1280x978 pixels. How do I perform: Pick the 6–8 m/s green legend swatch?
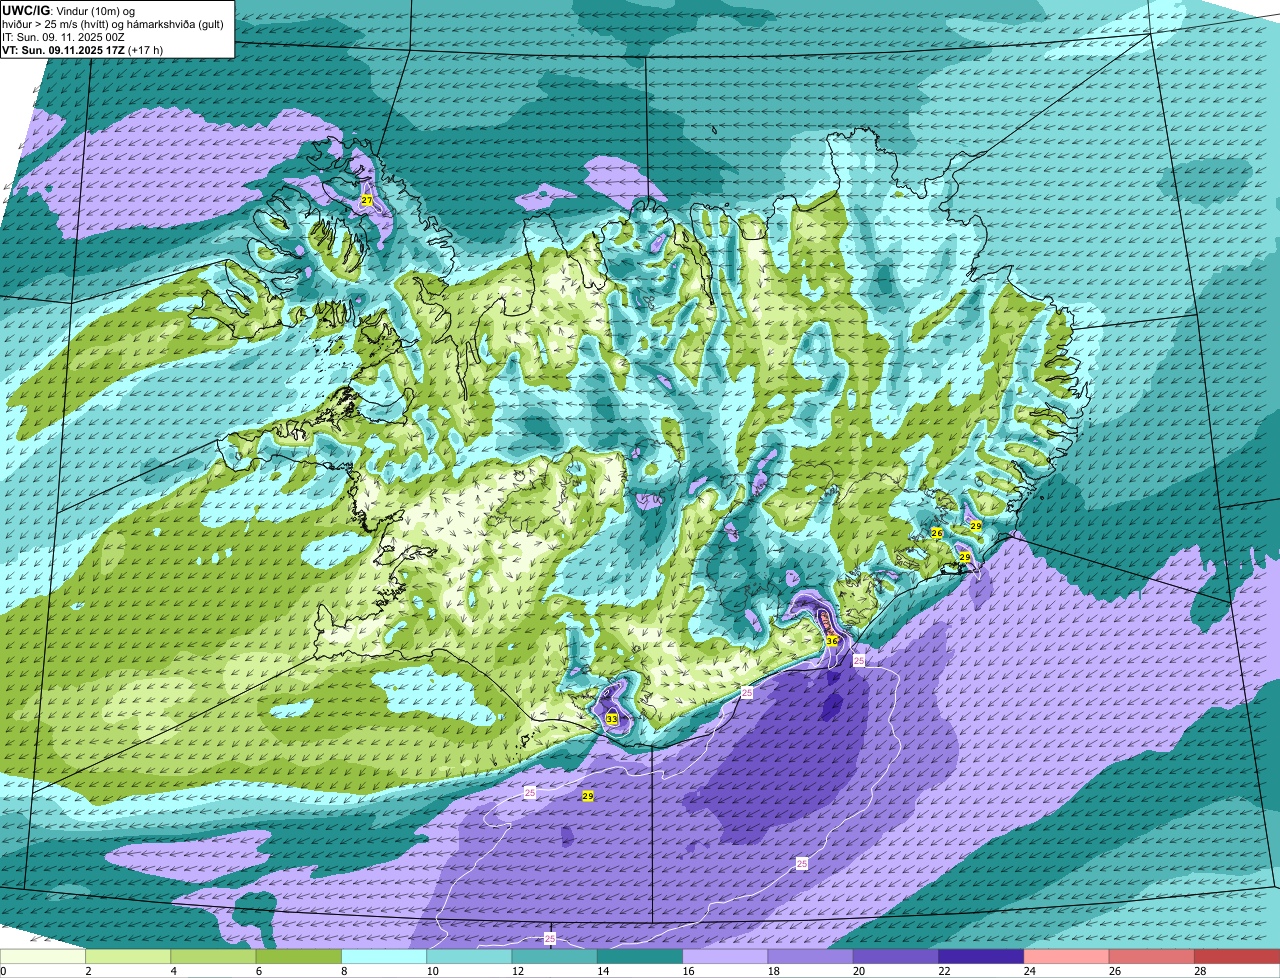click(x=299, y=957)
